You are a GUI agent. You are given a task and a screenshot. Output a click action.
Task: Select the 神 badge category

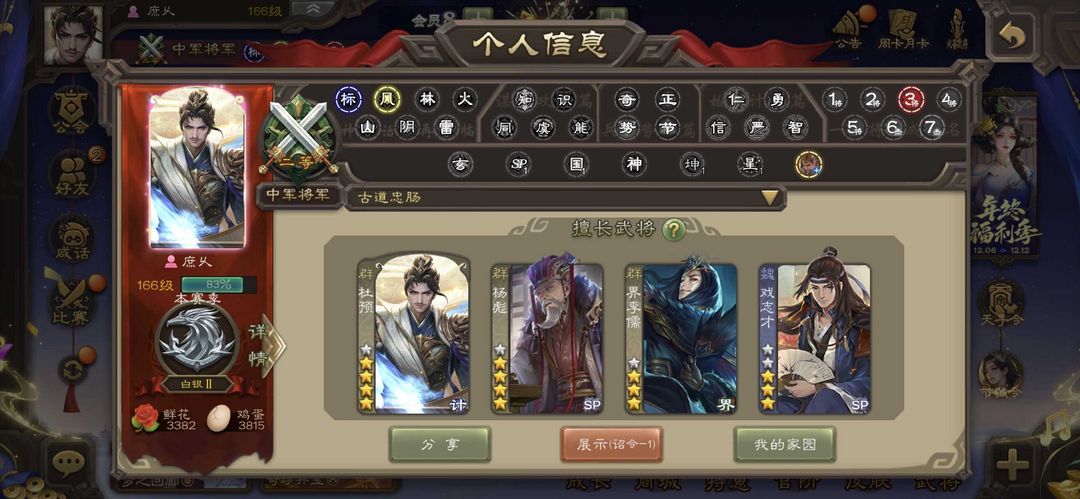[632, 164]
